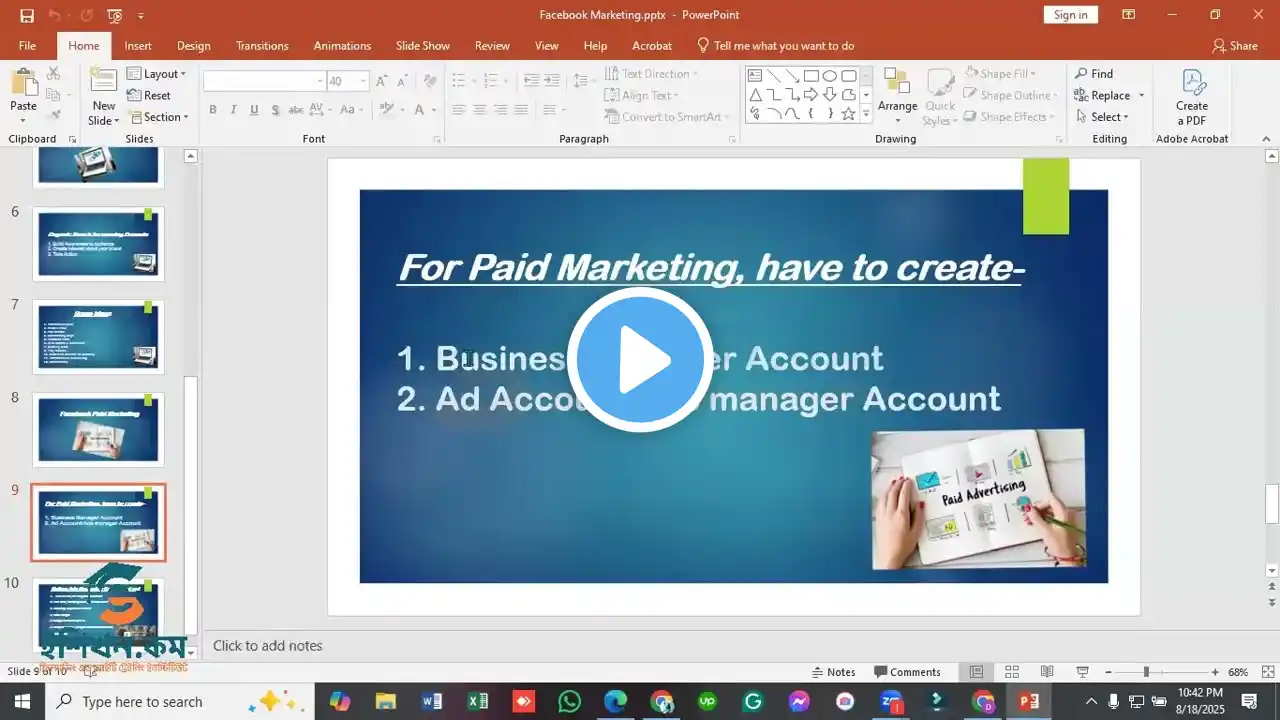Reset the slide layout
1280x720 pixels.
(149, 95)
